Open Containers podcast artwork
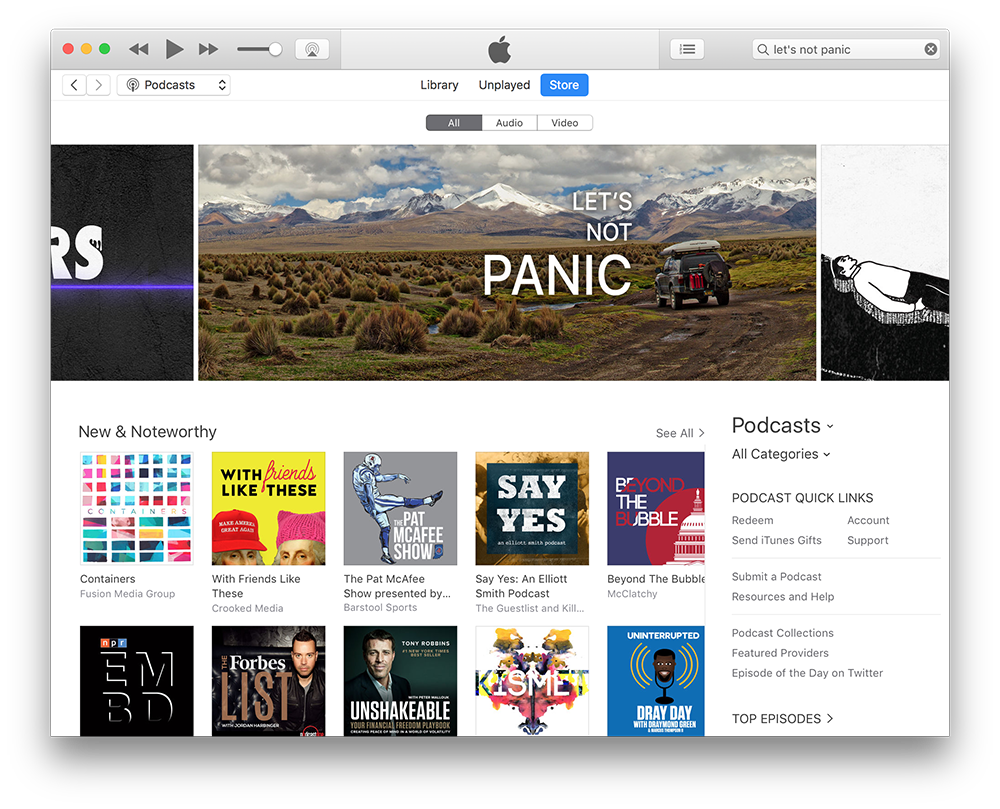 click(x=136, y=509)
